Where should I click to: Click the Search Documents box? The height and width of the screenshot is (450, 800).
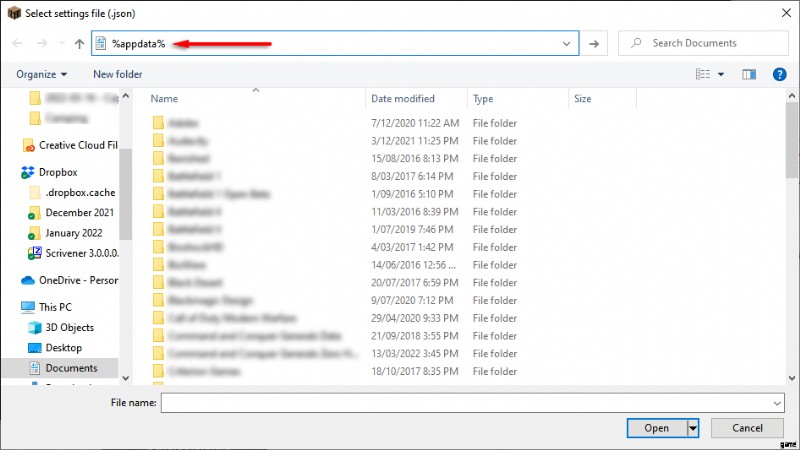705,43
